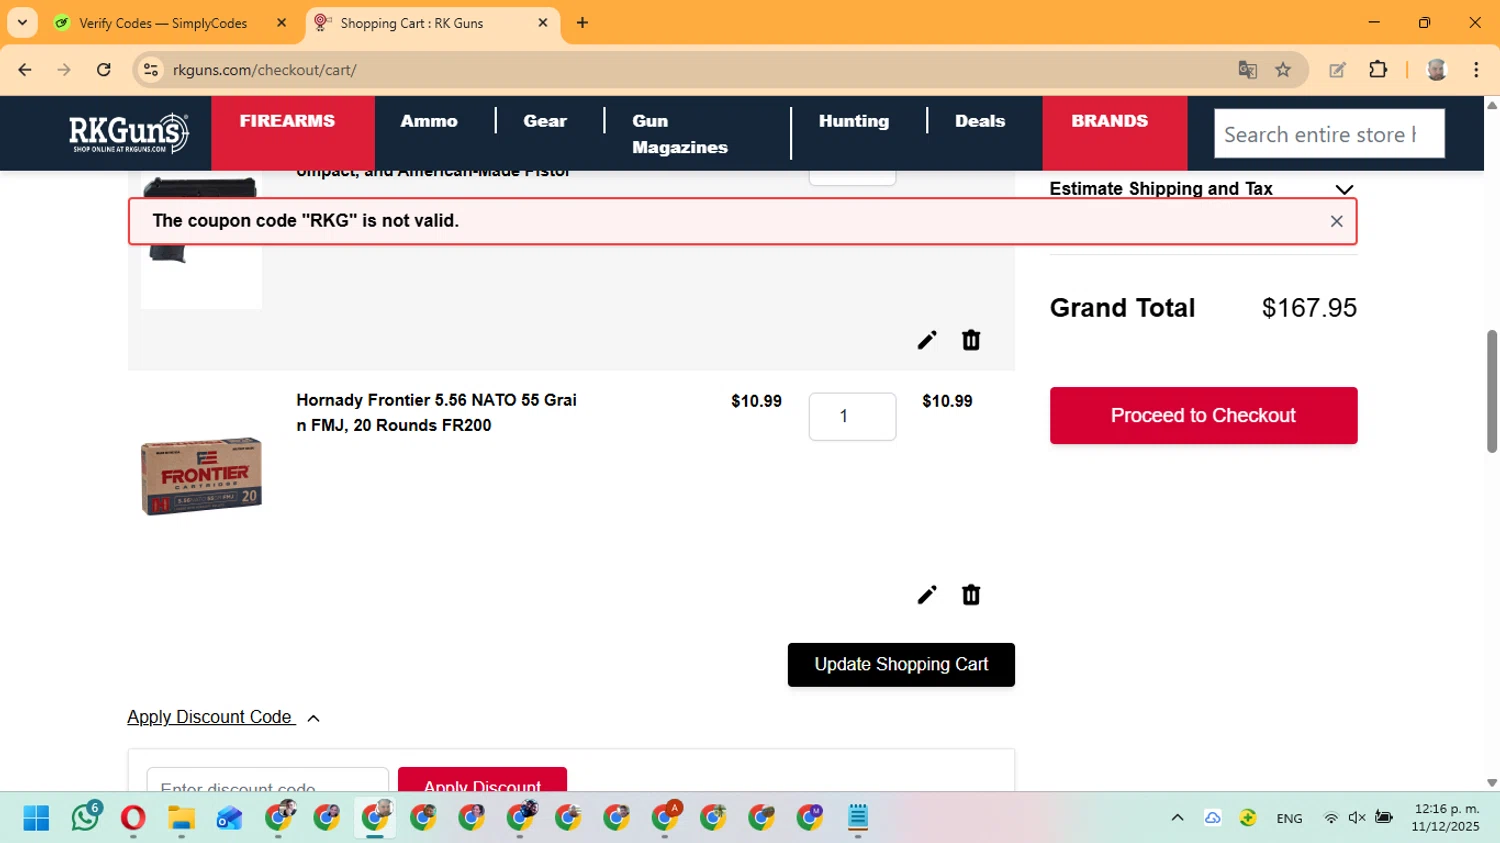The width and height of the screenshot is (1500, 843).
Task: Click the Hornady Frontier ammo box thumbnail
Action: (x=201, y=476)
